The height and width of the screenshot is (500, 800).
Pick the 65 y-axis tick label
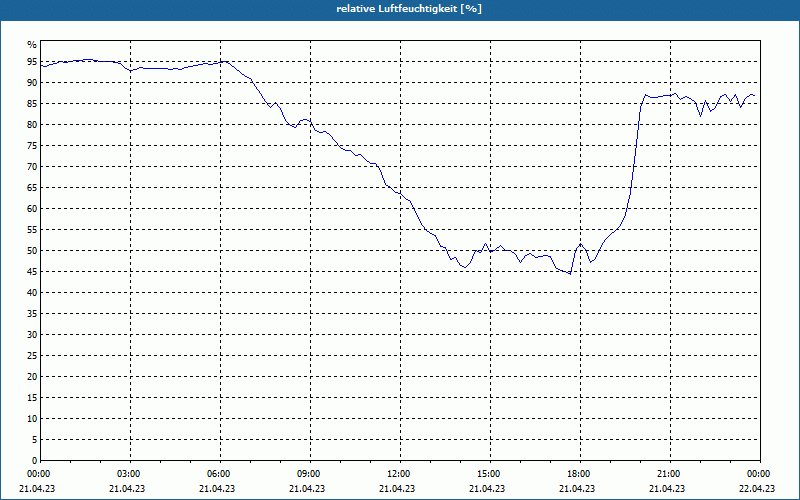[32, 188]
